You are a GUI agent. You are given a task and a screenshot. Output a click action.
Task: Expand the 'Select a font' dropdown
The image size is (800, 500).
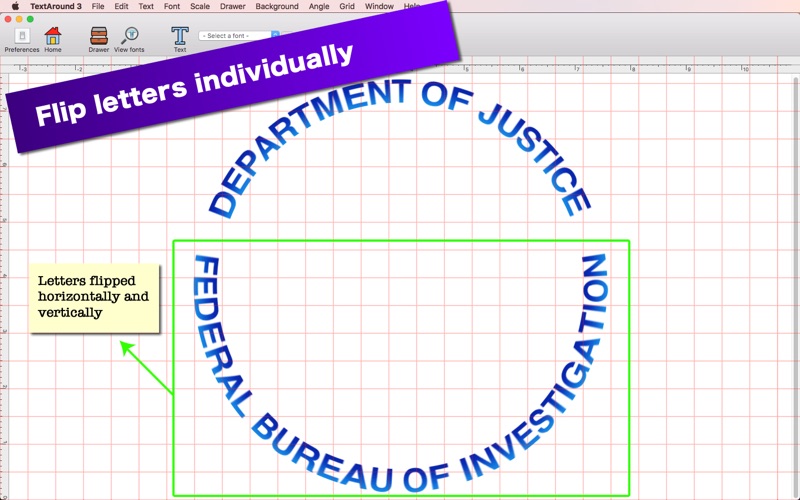[x=239, y=36]
